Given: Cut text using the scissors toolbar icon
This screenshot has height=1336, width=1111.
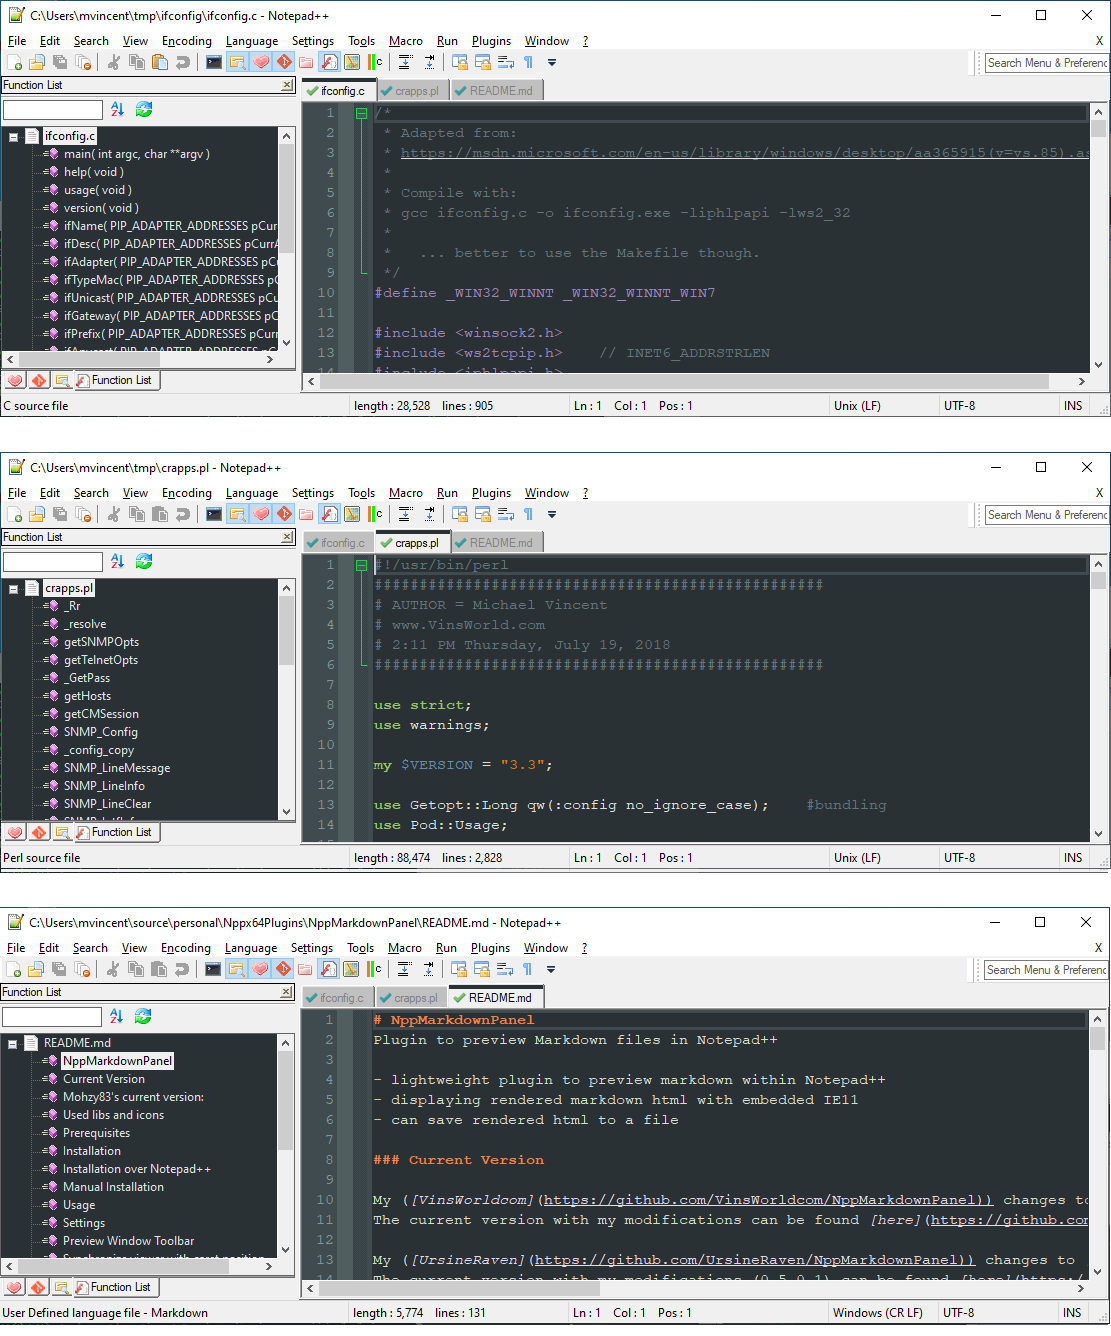Looking at the screenshot, I should point(113,62).
